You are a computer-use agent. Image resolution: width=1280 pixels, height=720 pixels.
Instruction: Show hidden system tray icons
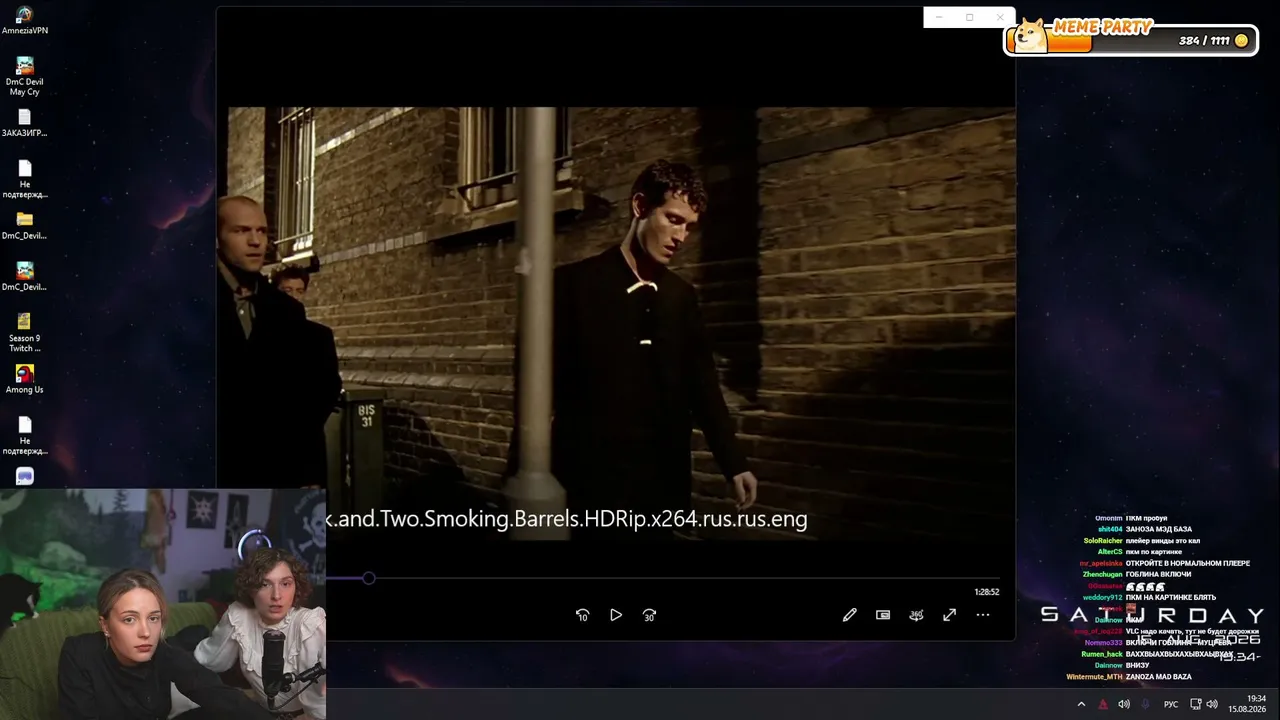tap(1081, 704)
